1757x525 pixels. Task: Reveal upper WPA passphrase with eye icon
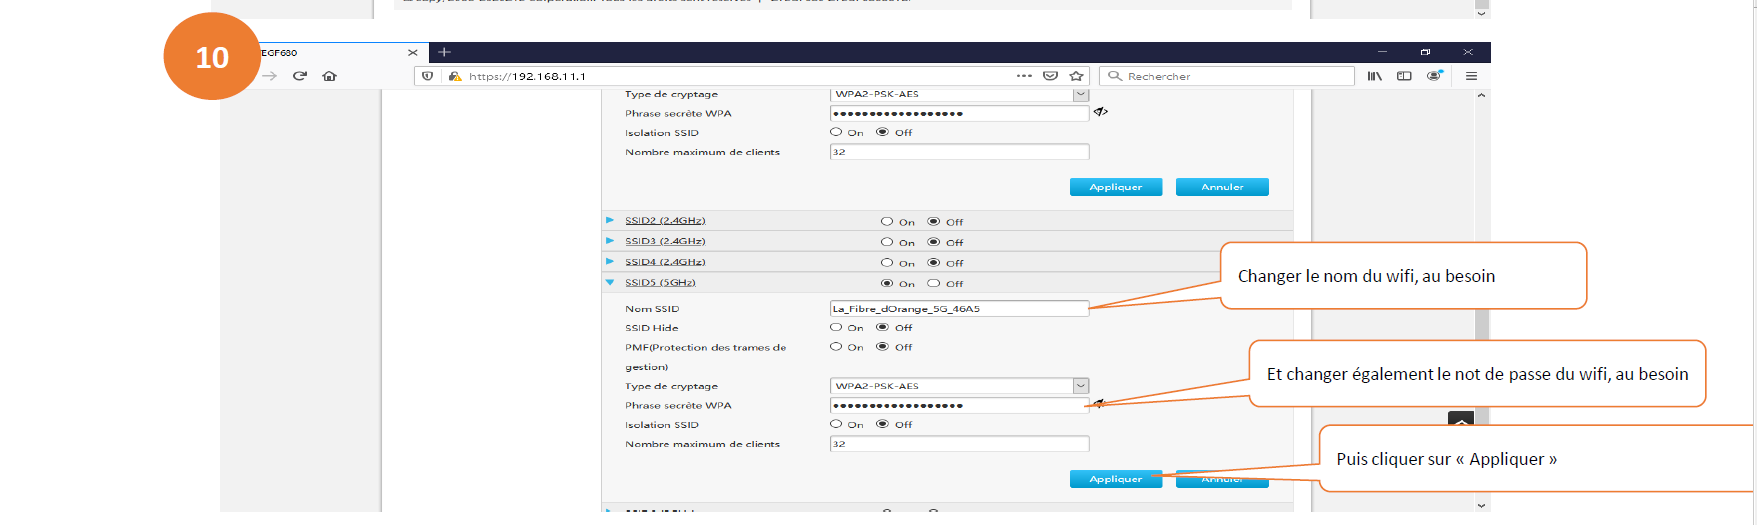coord(1100,112)
